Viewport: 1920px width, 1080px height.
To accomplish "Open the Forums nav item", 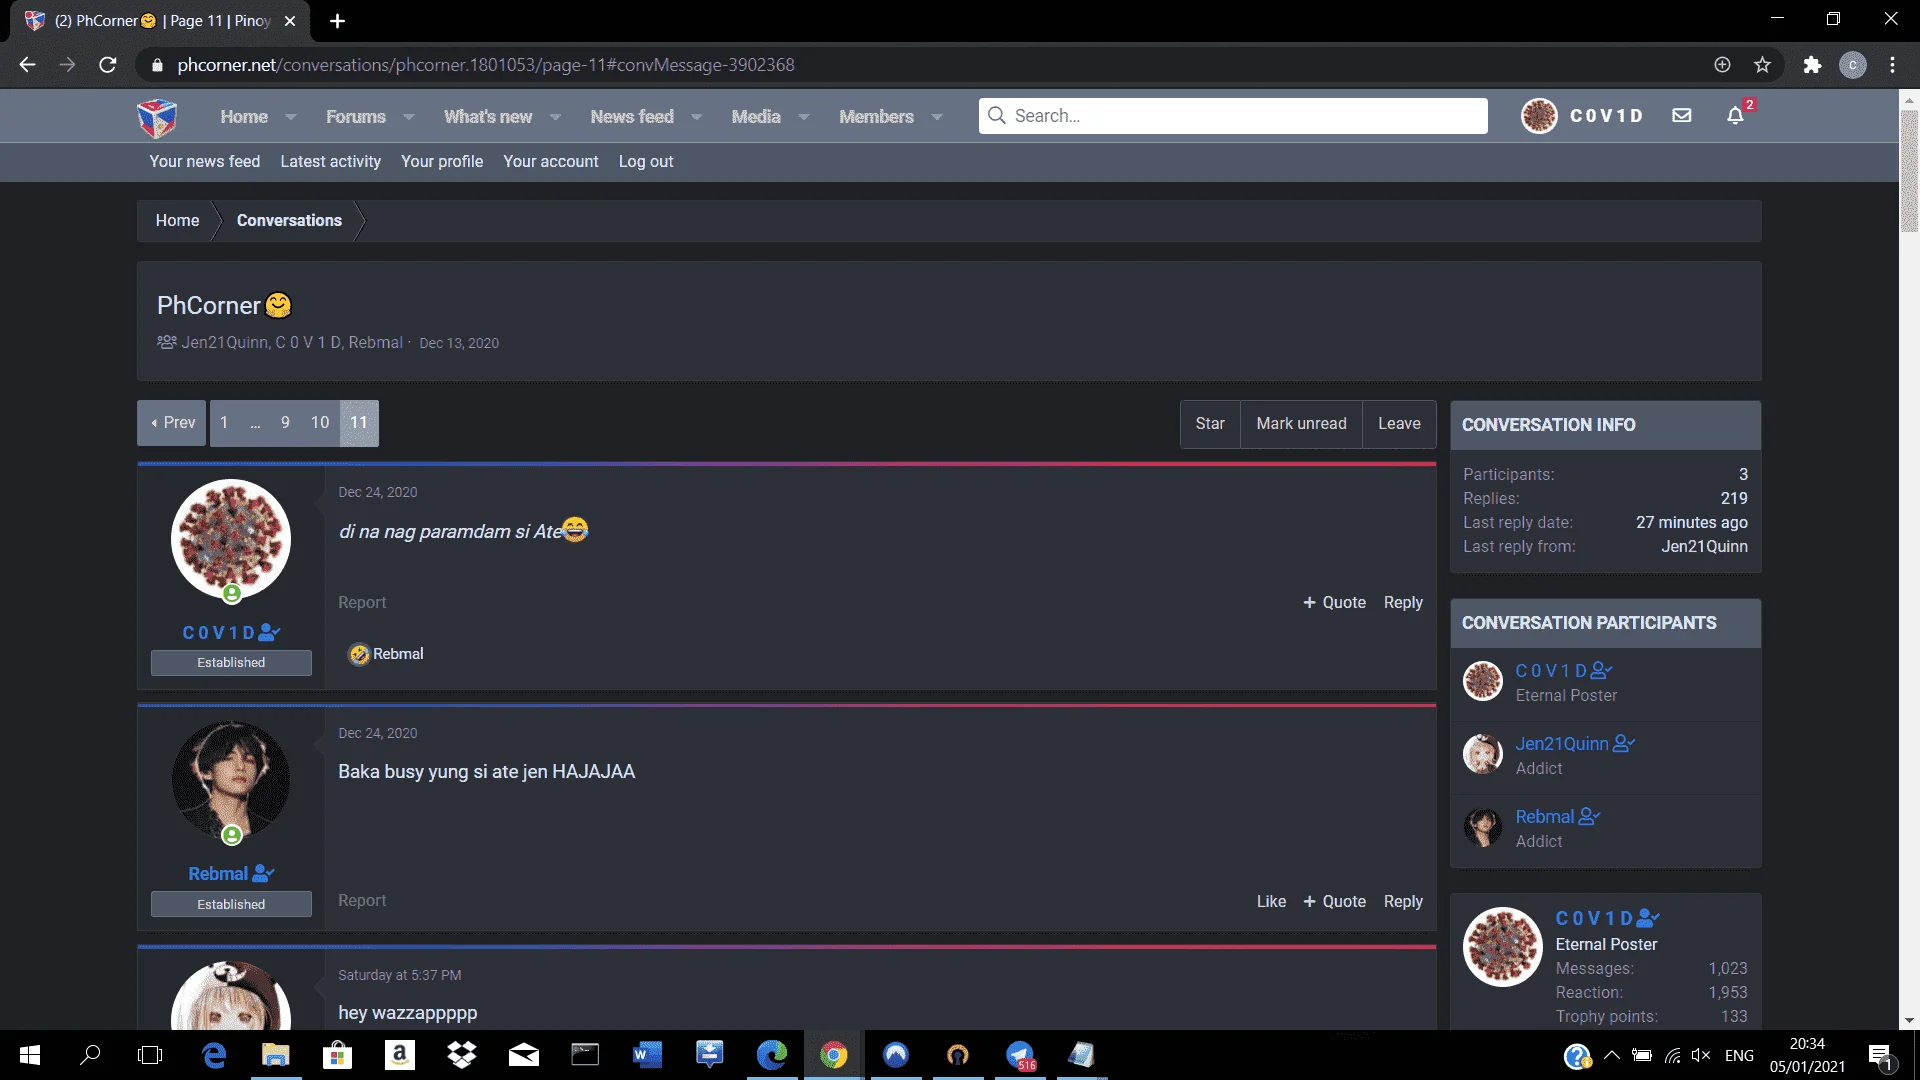I will pyautogui.click(x=356, y=117).
